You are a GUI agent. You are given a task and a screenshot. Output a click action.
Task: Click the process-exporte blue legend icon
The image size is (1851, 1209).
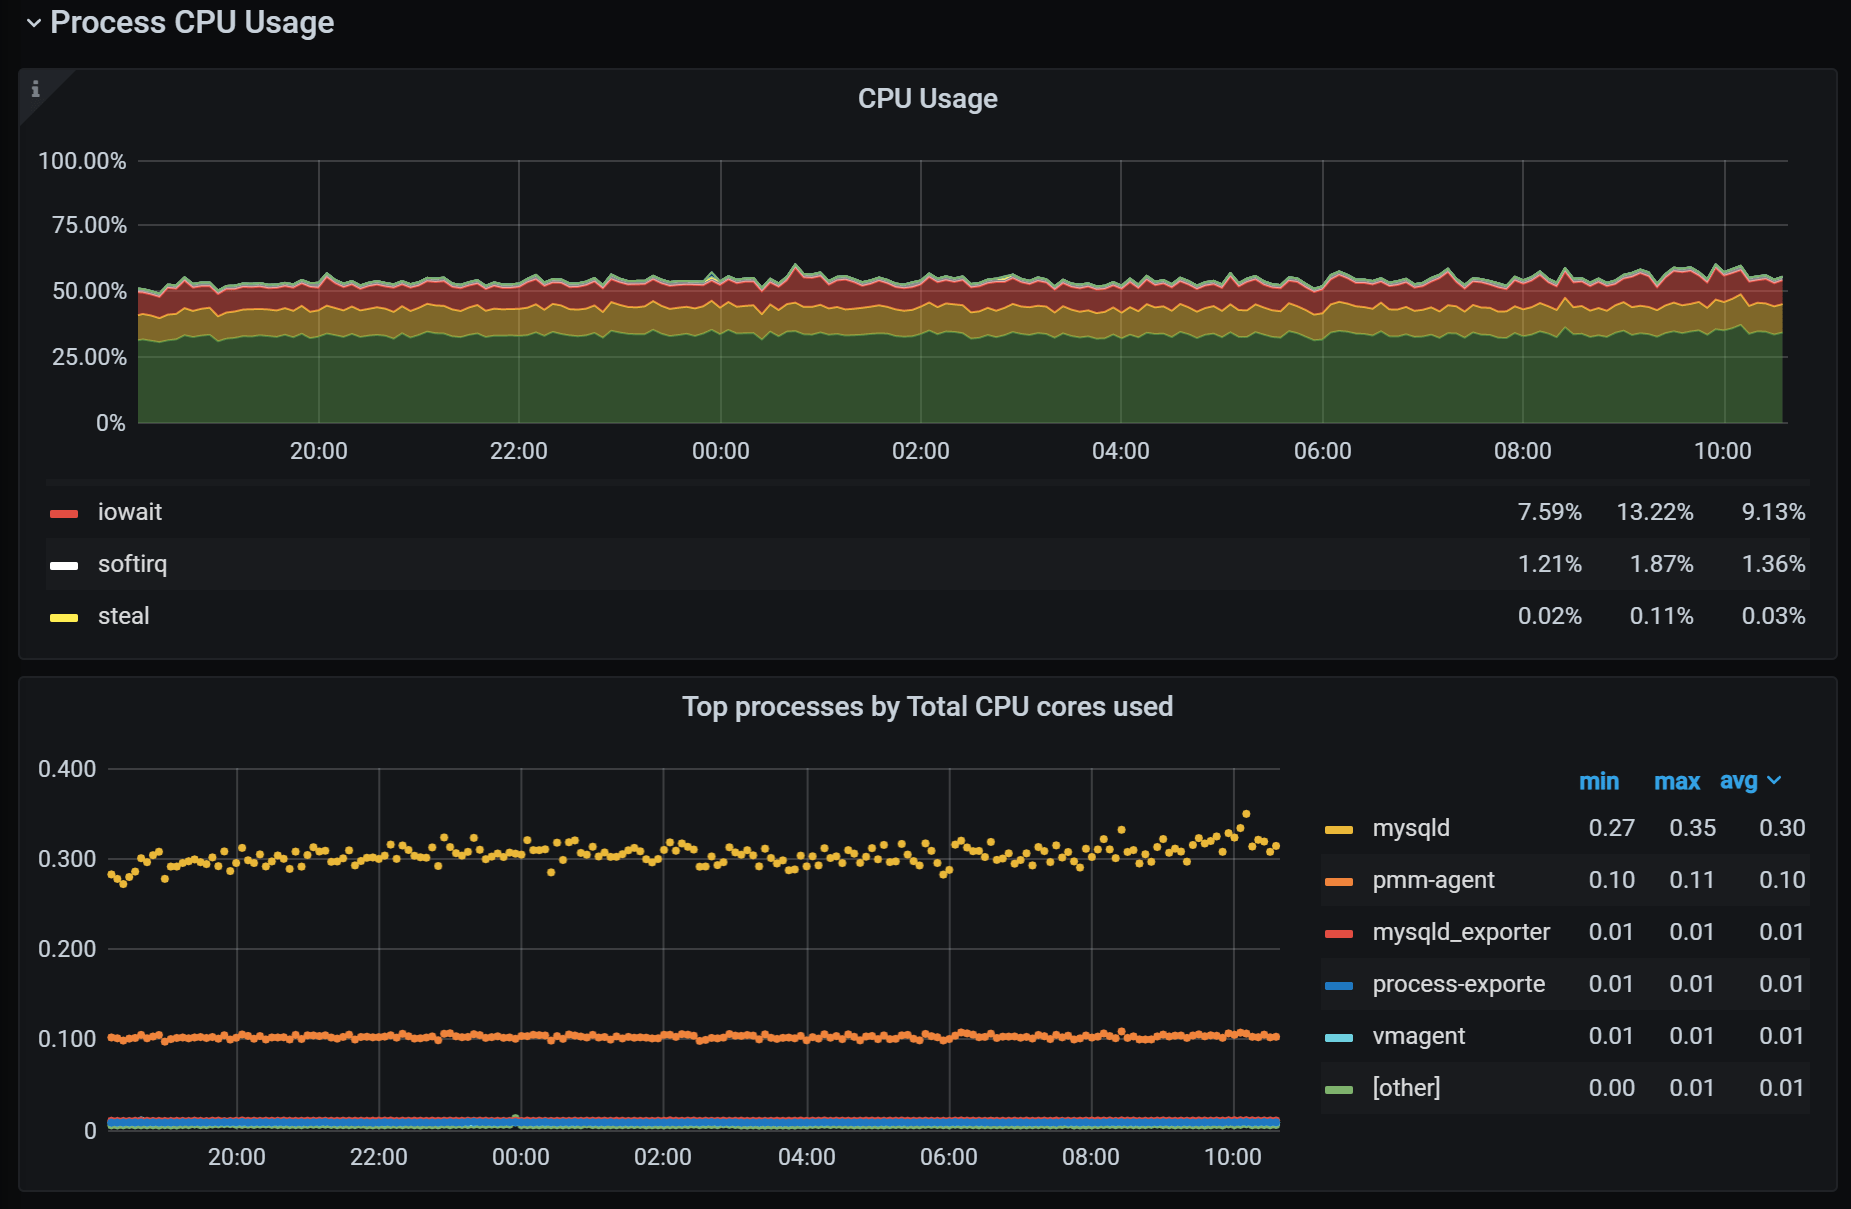(x=1338, y=985)
